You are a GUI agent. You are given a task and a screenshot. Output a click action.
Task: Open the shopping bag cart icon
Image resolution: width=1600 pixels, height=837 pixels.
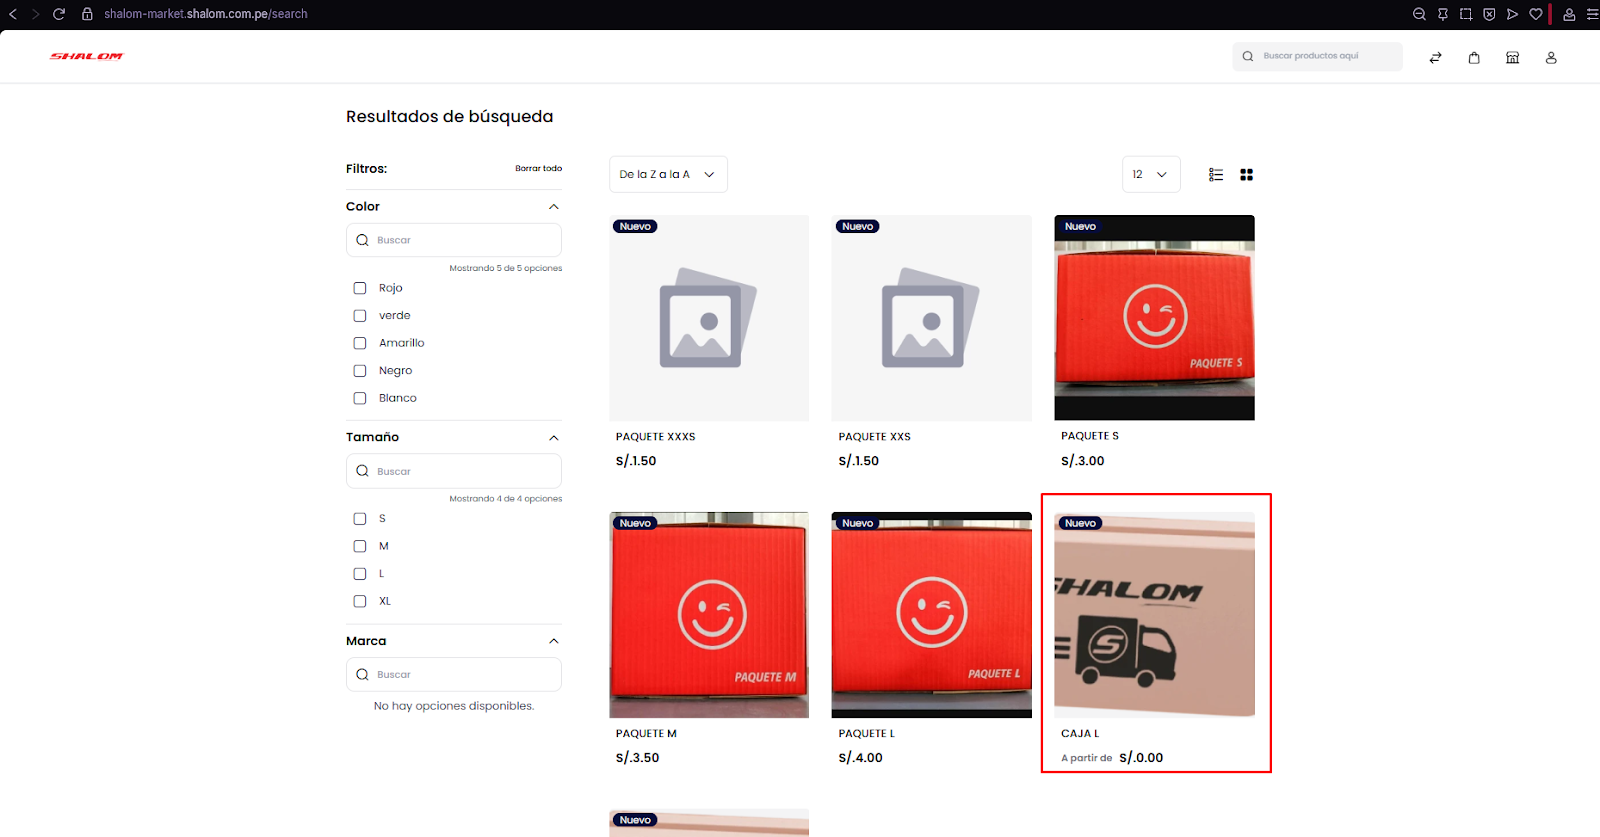(x=1474, y=58)
